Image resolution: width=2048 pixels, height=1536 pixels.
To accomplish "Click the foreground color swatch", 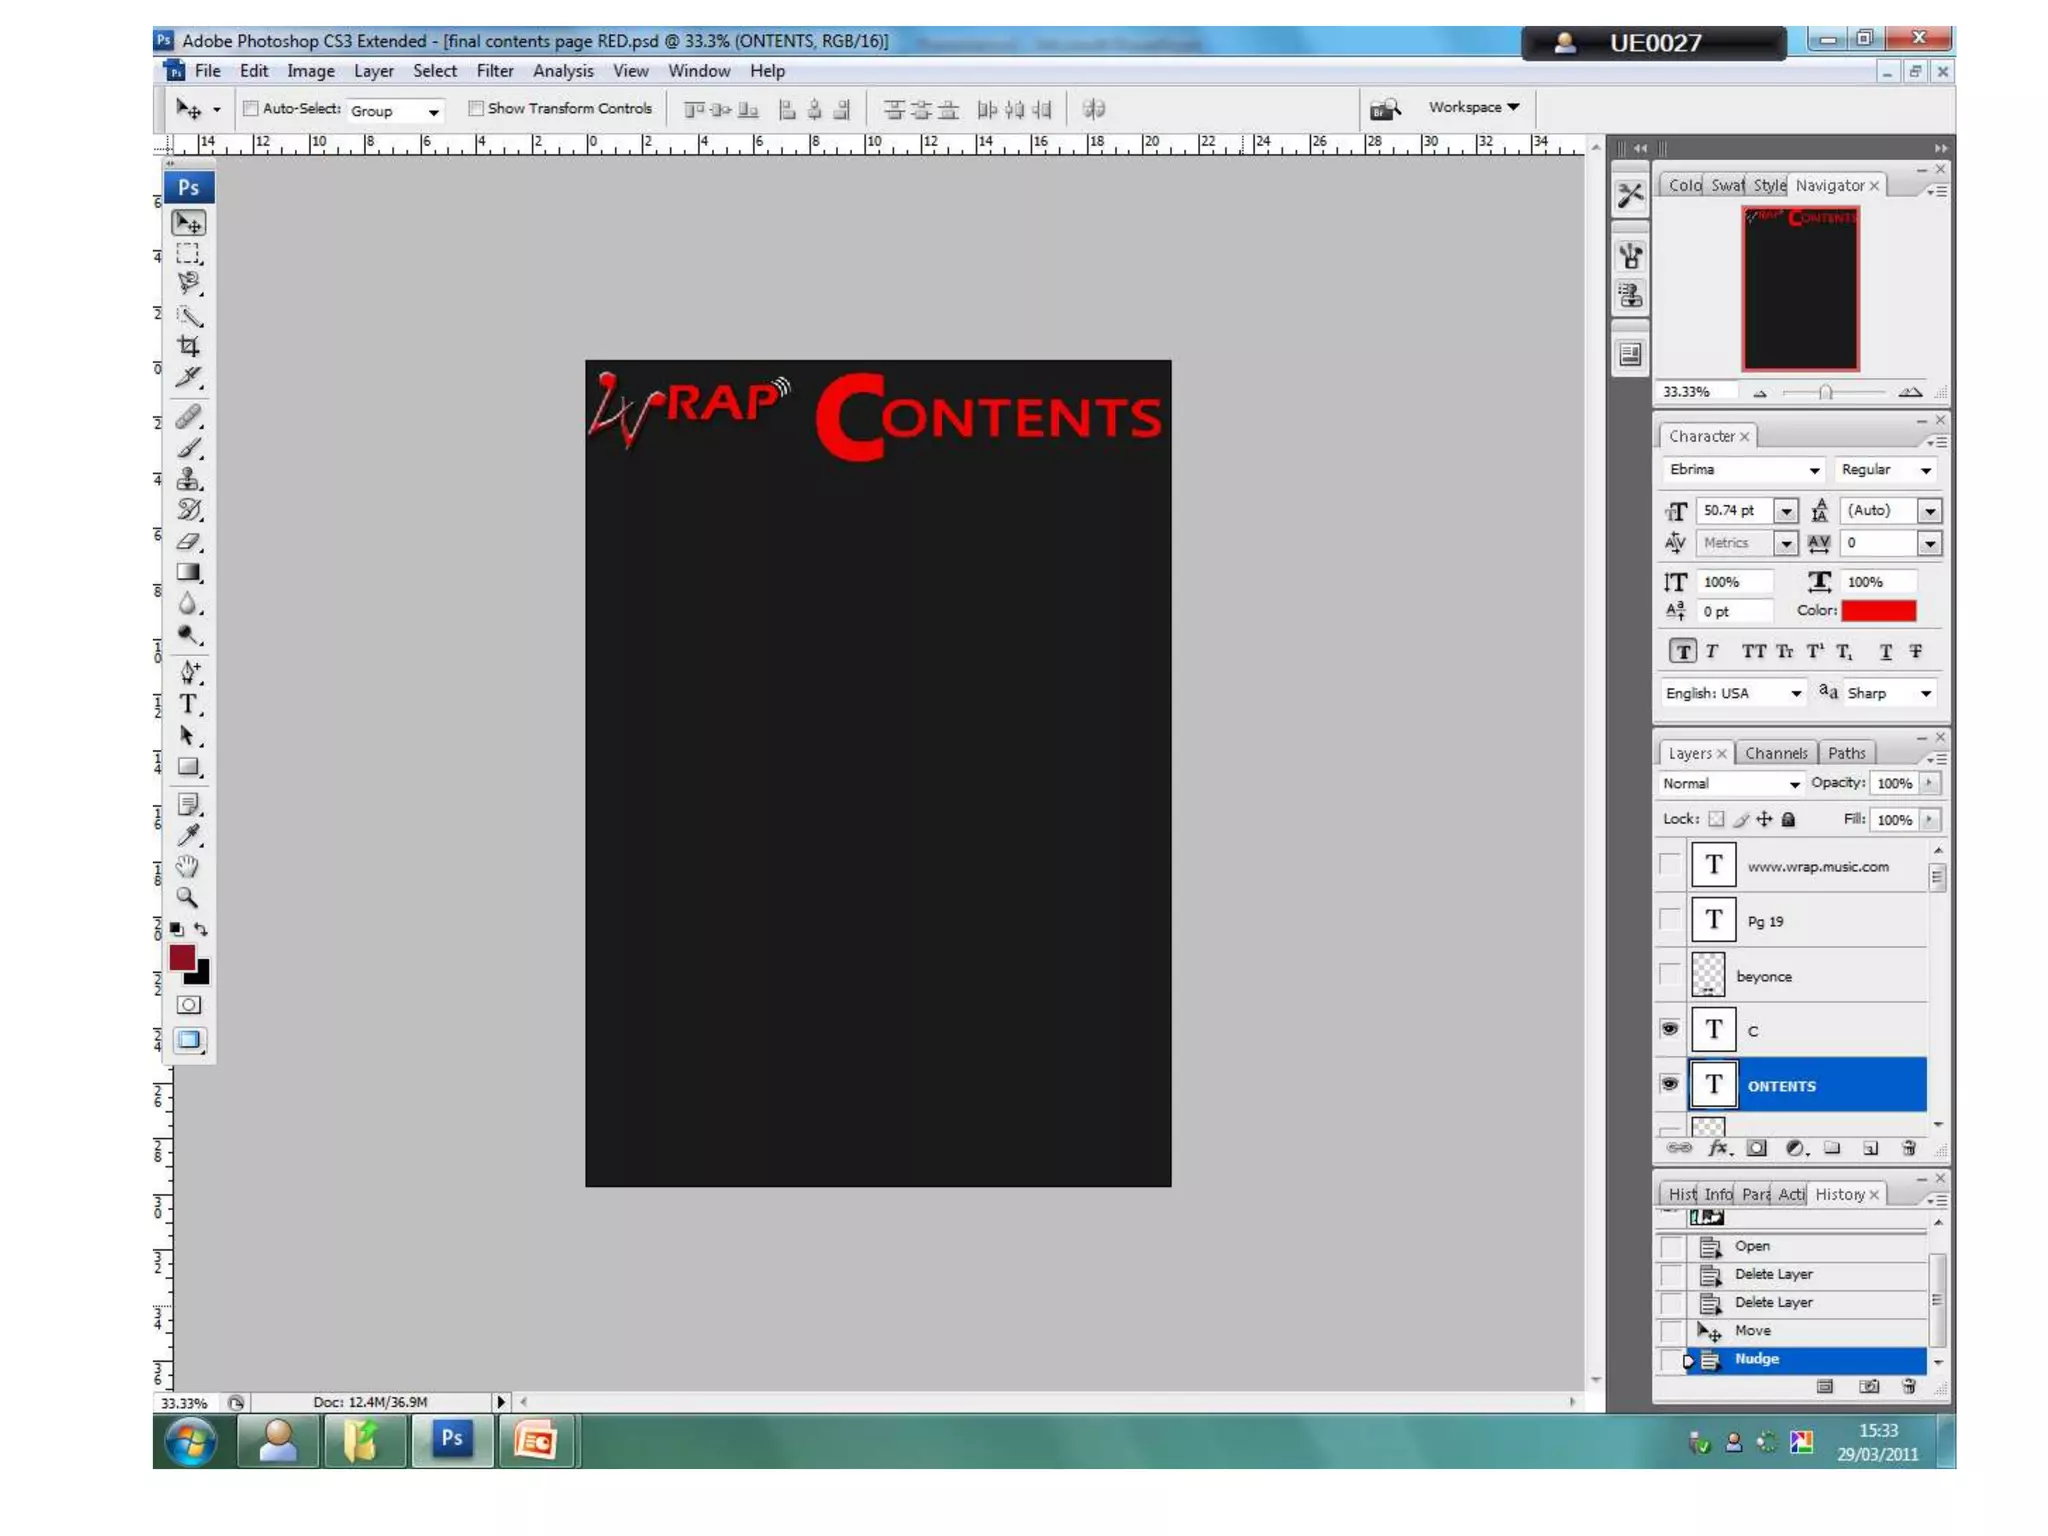I will tap(182, 958).
